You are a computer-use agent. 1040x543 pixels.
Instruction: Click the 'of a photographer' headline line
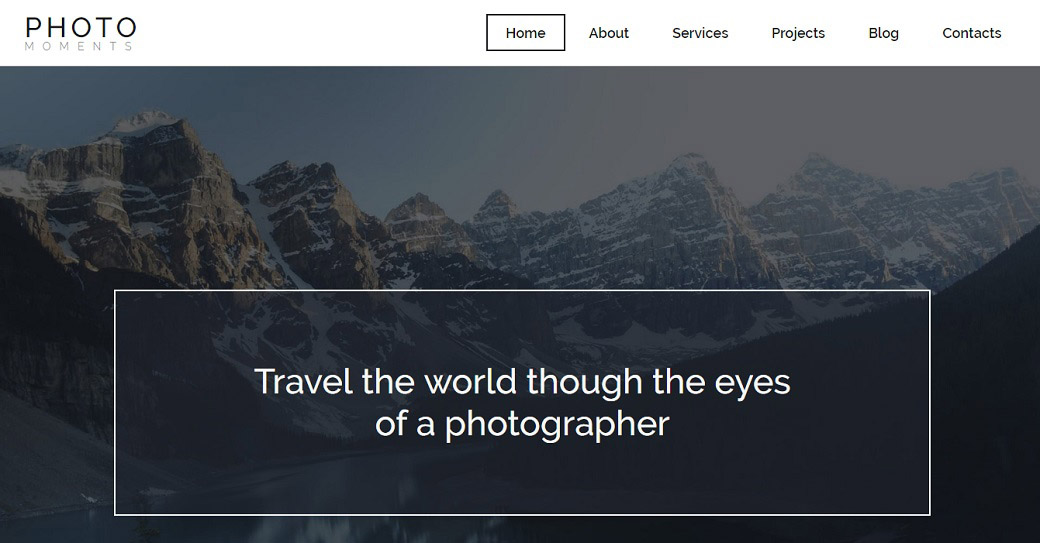[523, 424]
